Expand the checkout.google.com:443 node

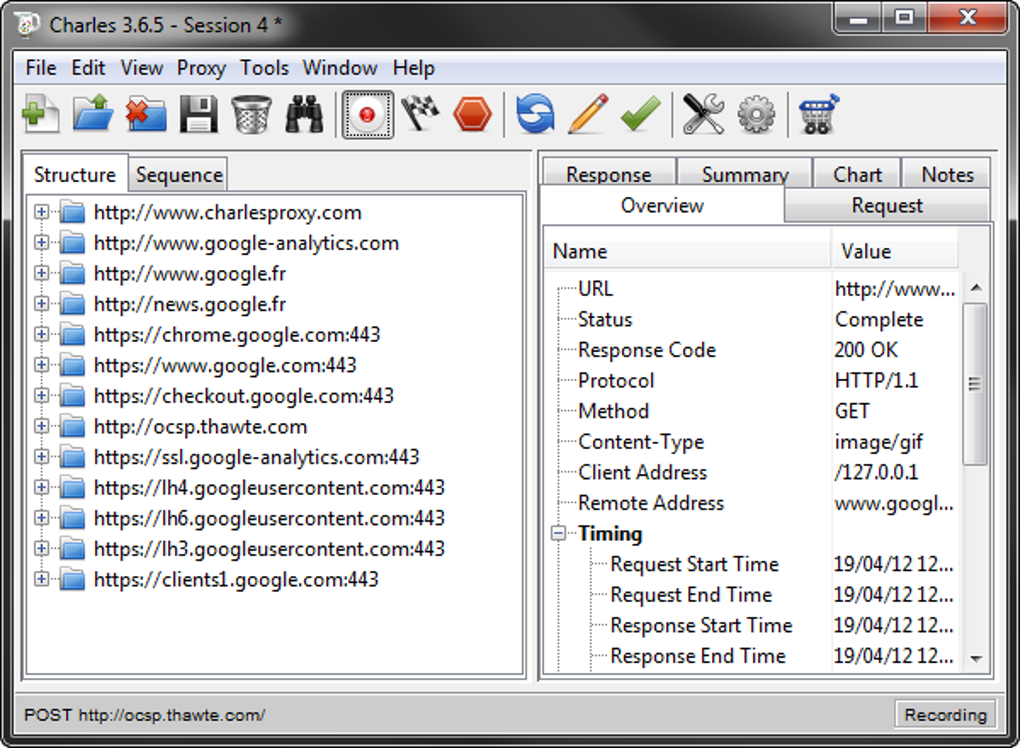click(x=42, y=395)
